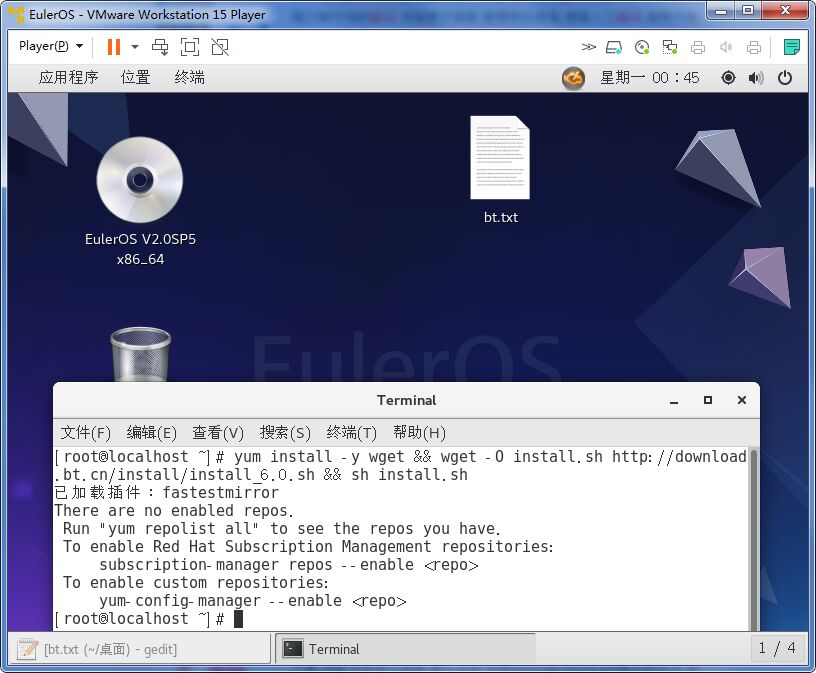Viewport: 816px width, 673px height.
Task: Close the Terminal window
Action: click(742, 400)
